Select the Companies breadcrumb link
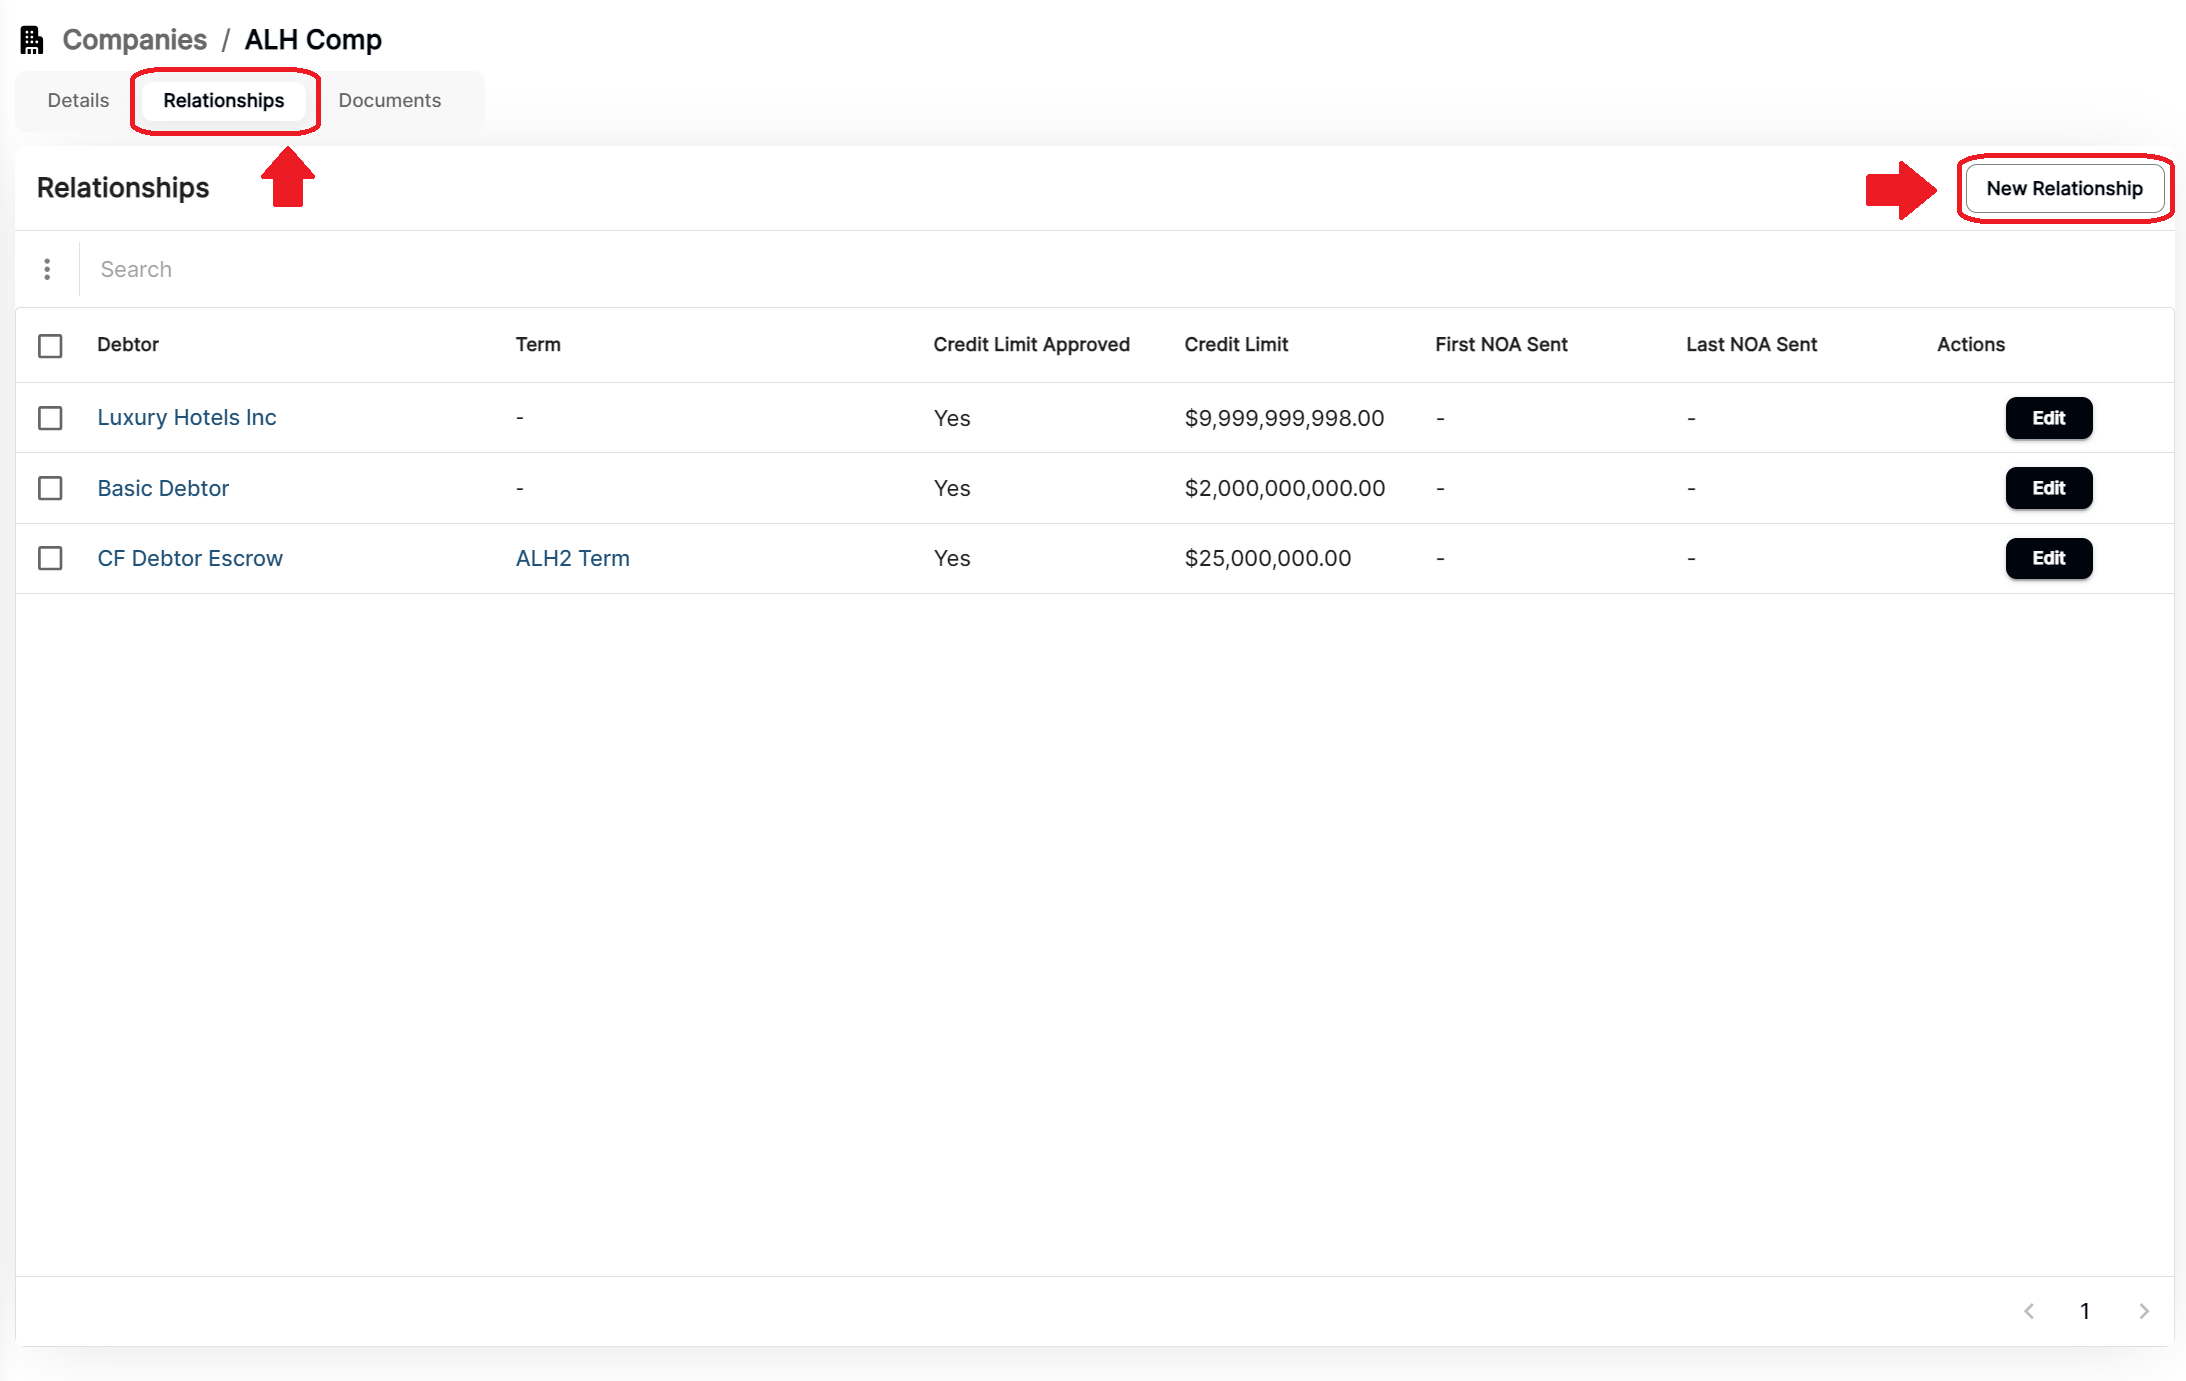 click(134, 40)
